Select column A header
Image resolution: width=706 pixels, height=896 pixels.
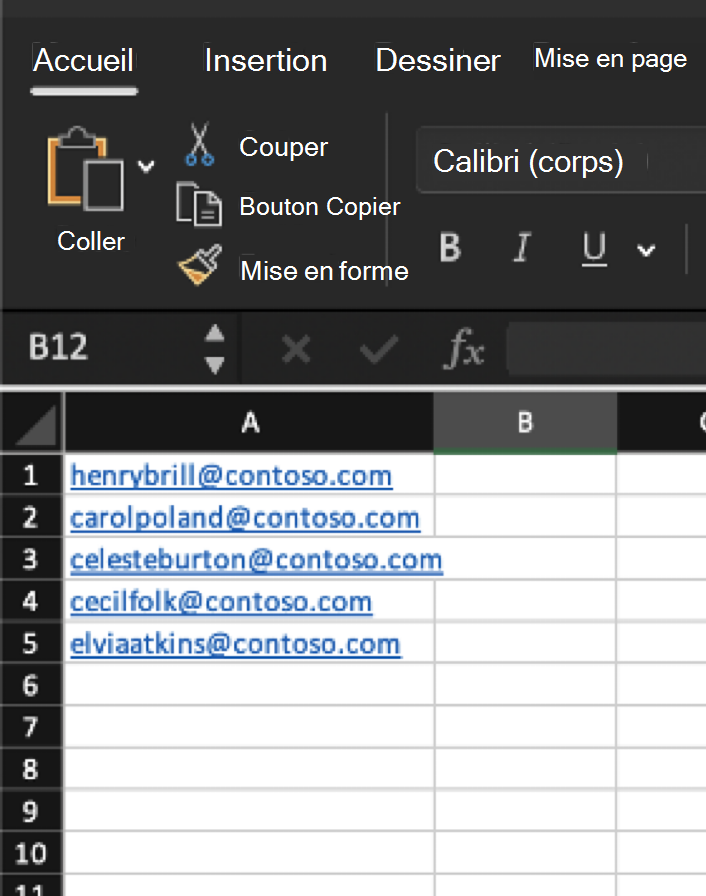[x=250, y=423]
